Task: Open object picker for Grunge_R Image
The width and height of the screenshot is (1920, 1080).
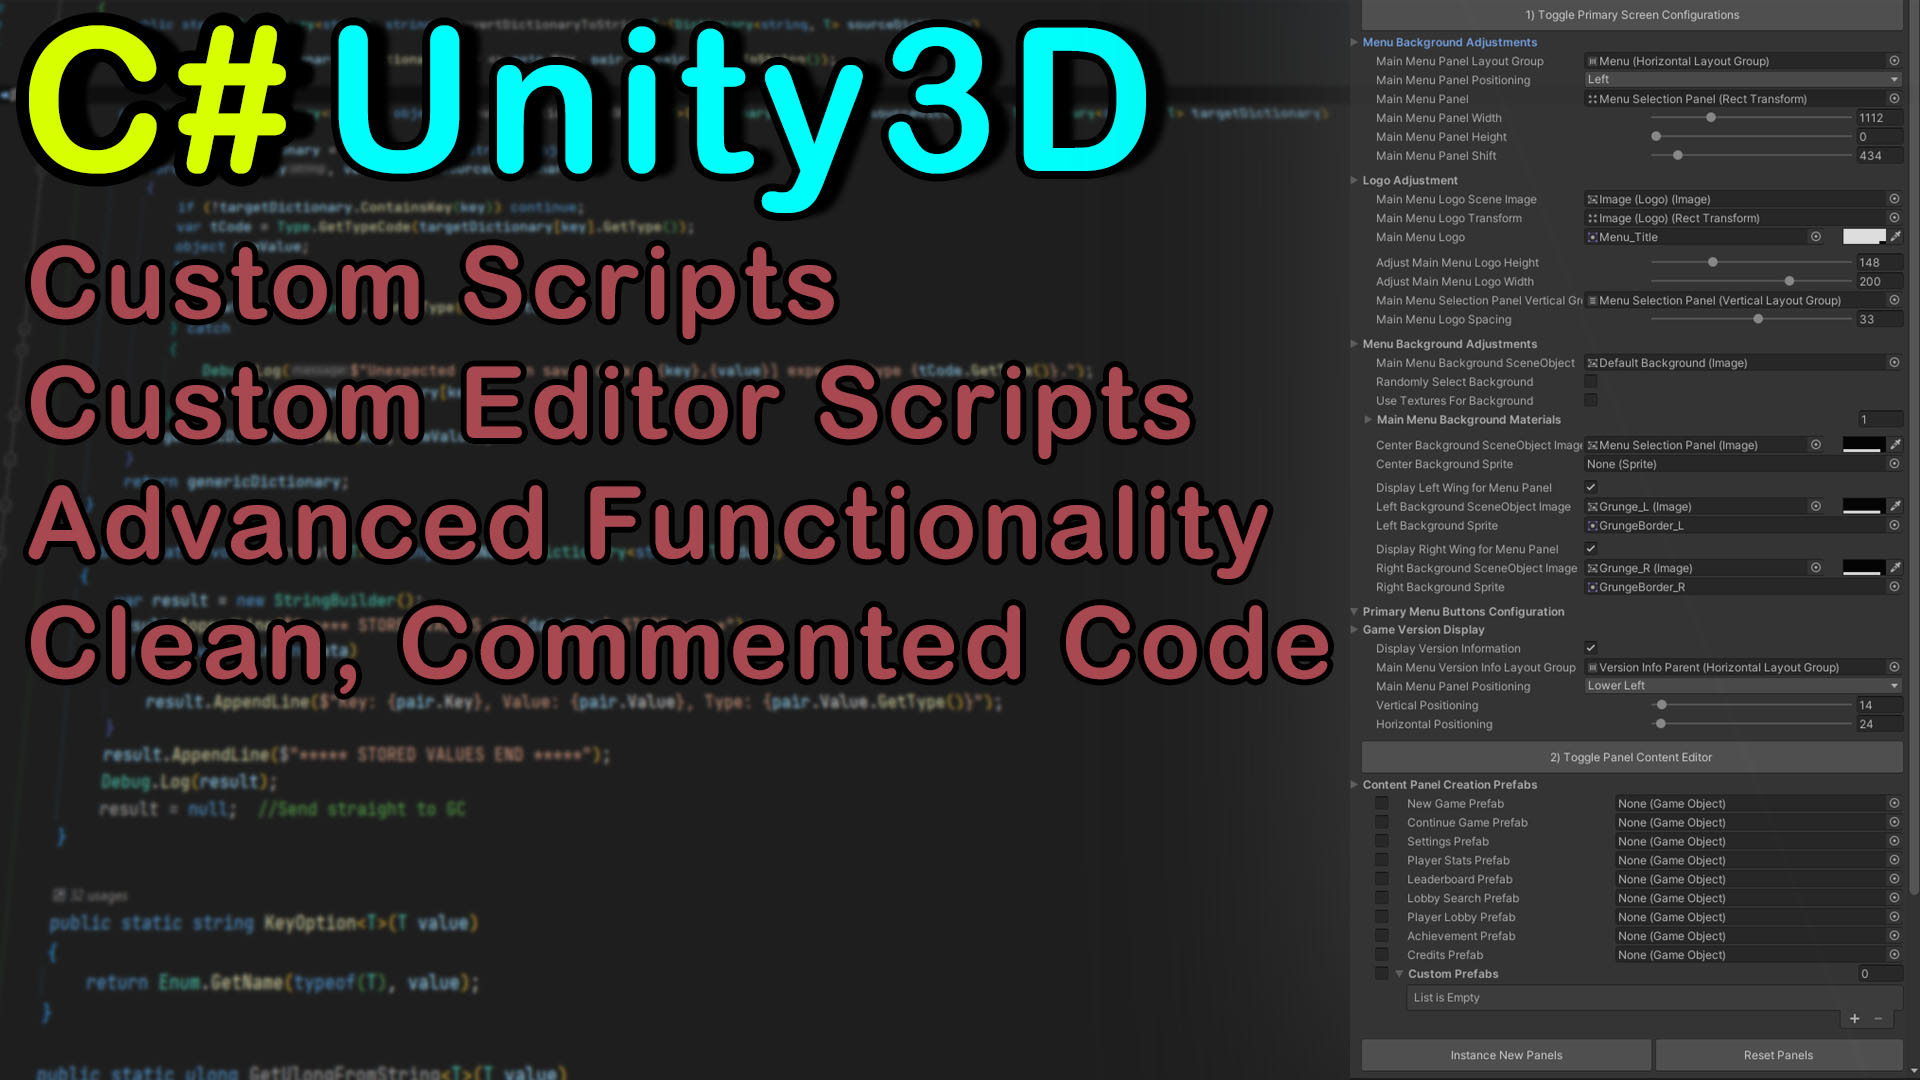Action: 1816,568
